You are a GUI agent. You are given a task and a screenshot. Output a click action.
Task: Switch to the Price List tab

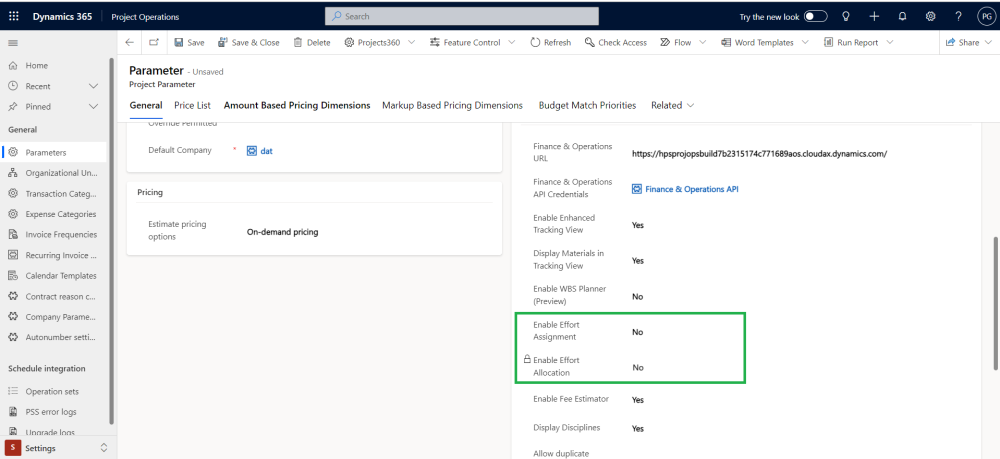[192, 105]
